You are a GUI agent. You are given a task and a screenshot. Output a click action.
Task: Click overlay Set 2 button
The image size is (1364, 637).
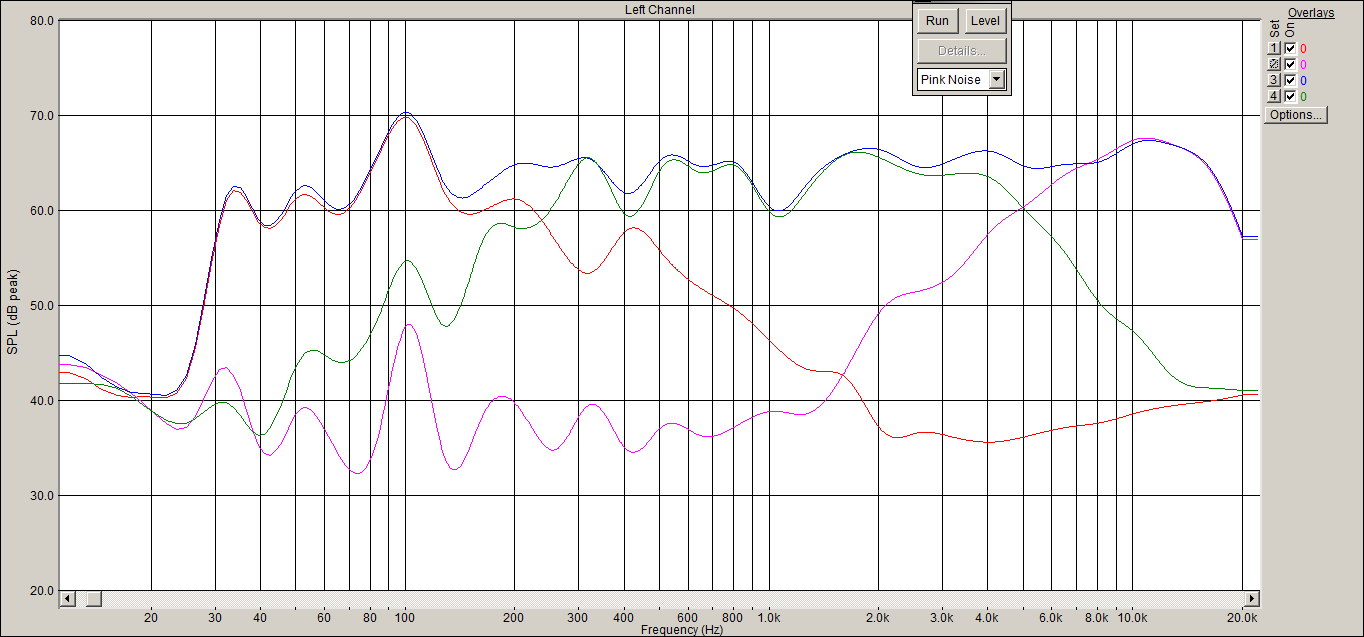pos(1274,64)
